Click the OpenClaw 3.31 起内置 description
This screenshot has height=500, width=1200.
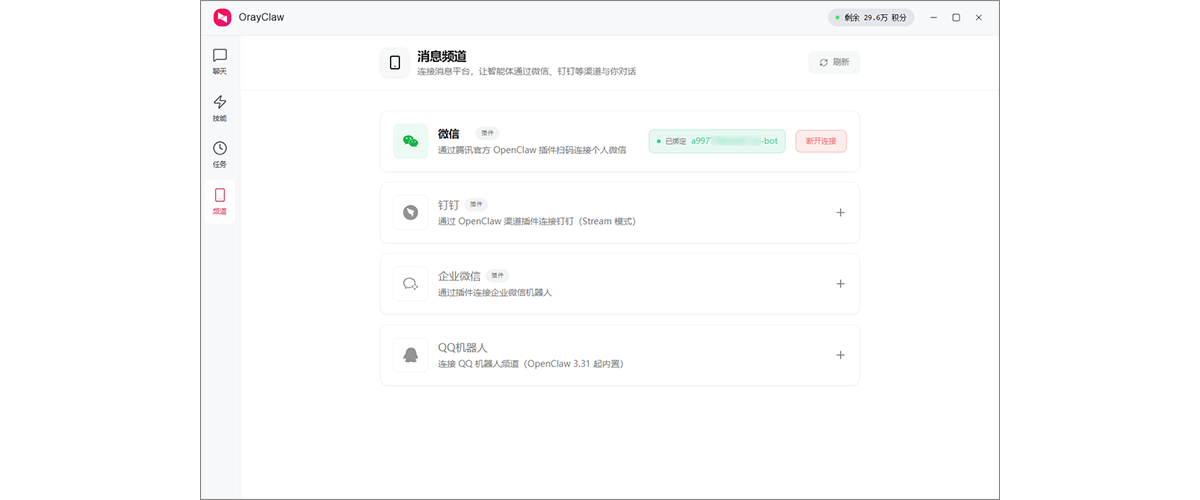tap(531, 363)
